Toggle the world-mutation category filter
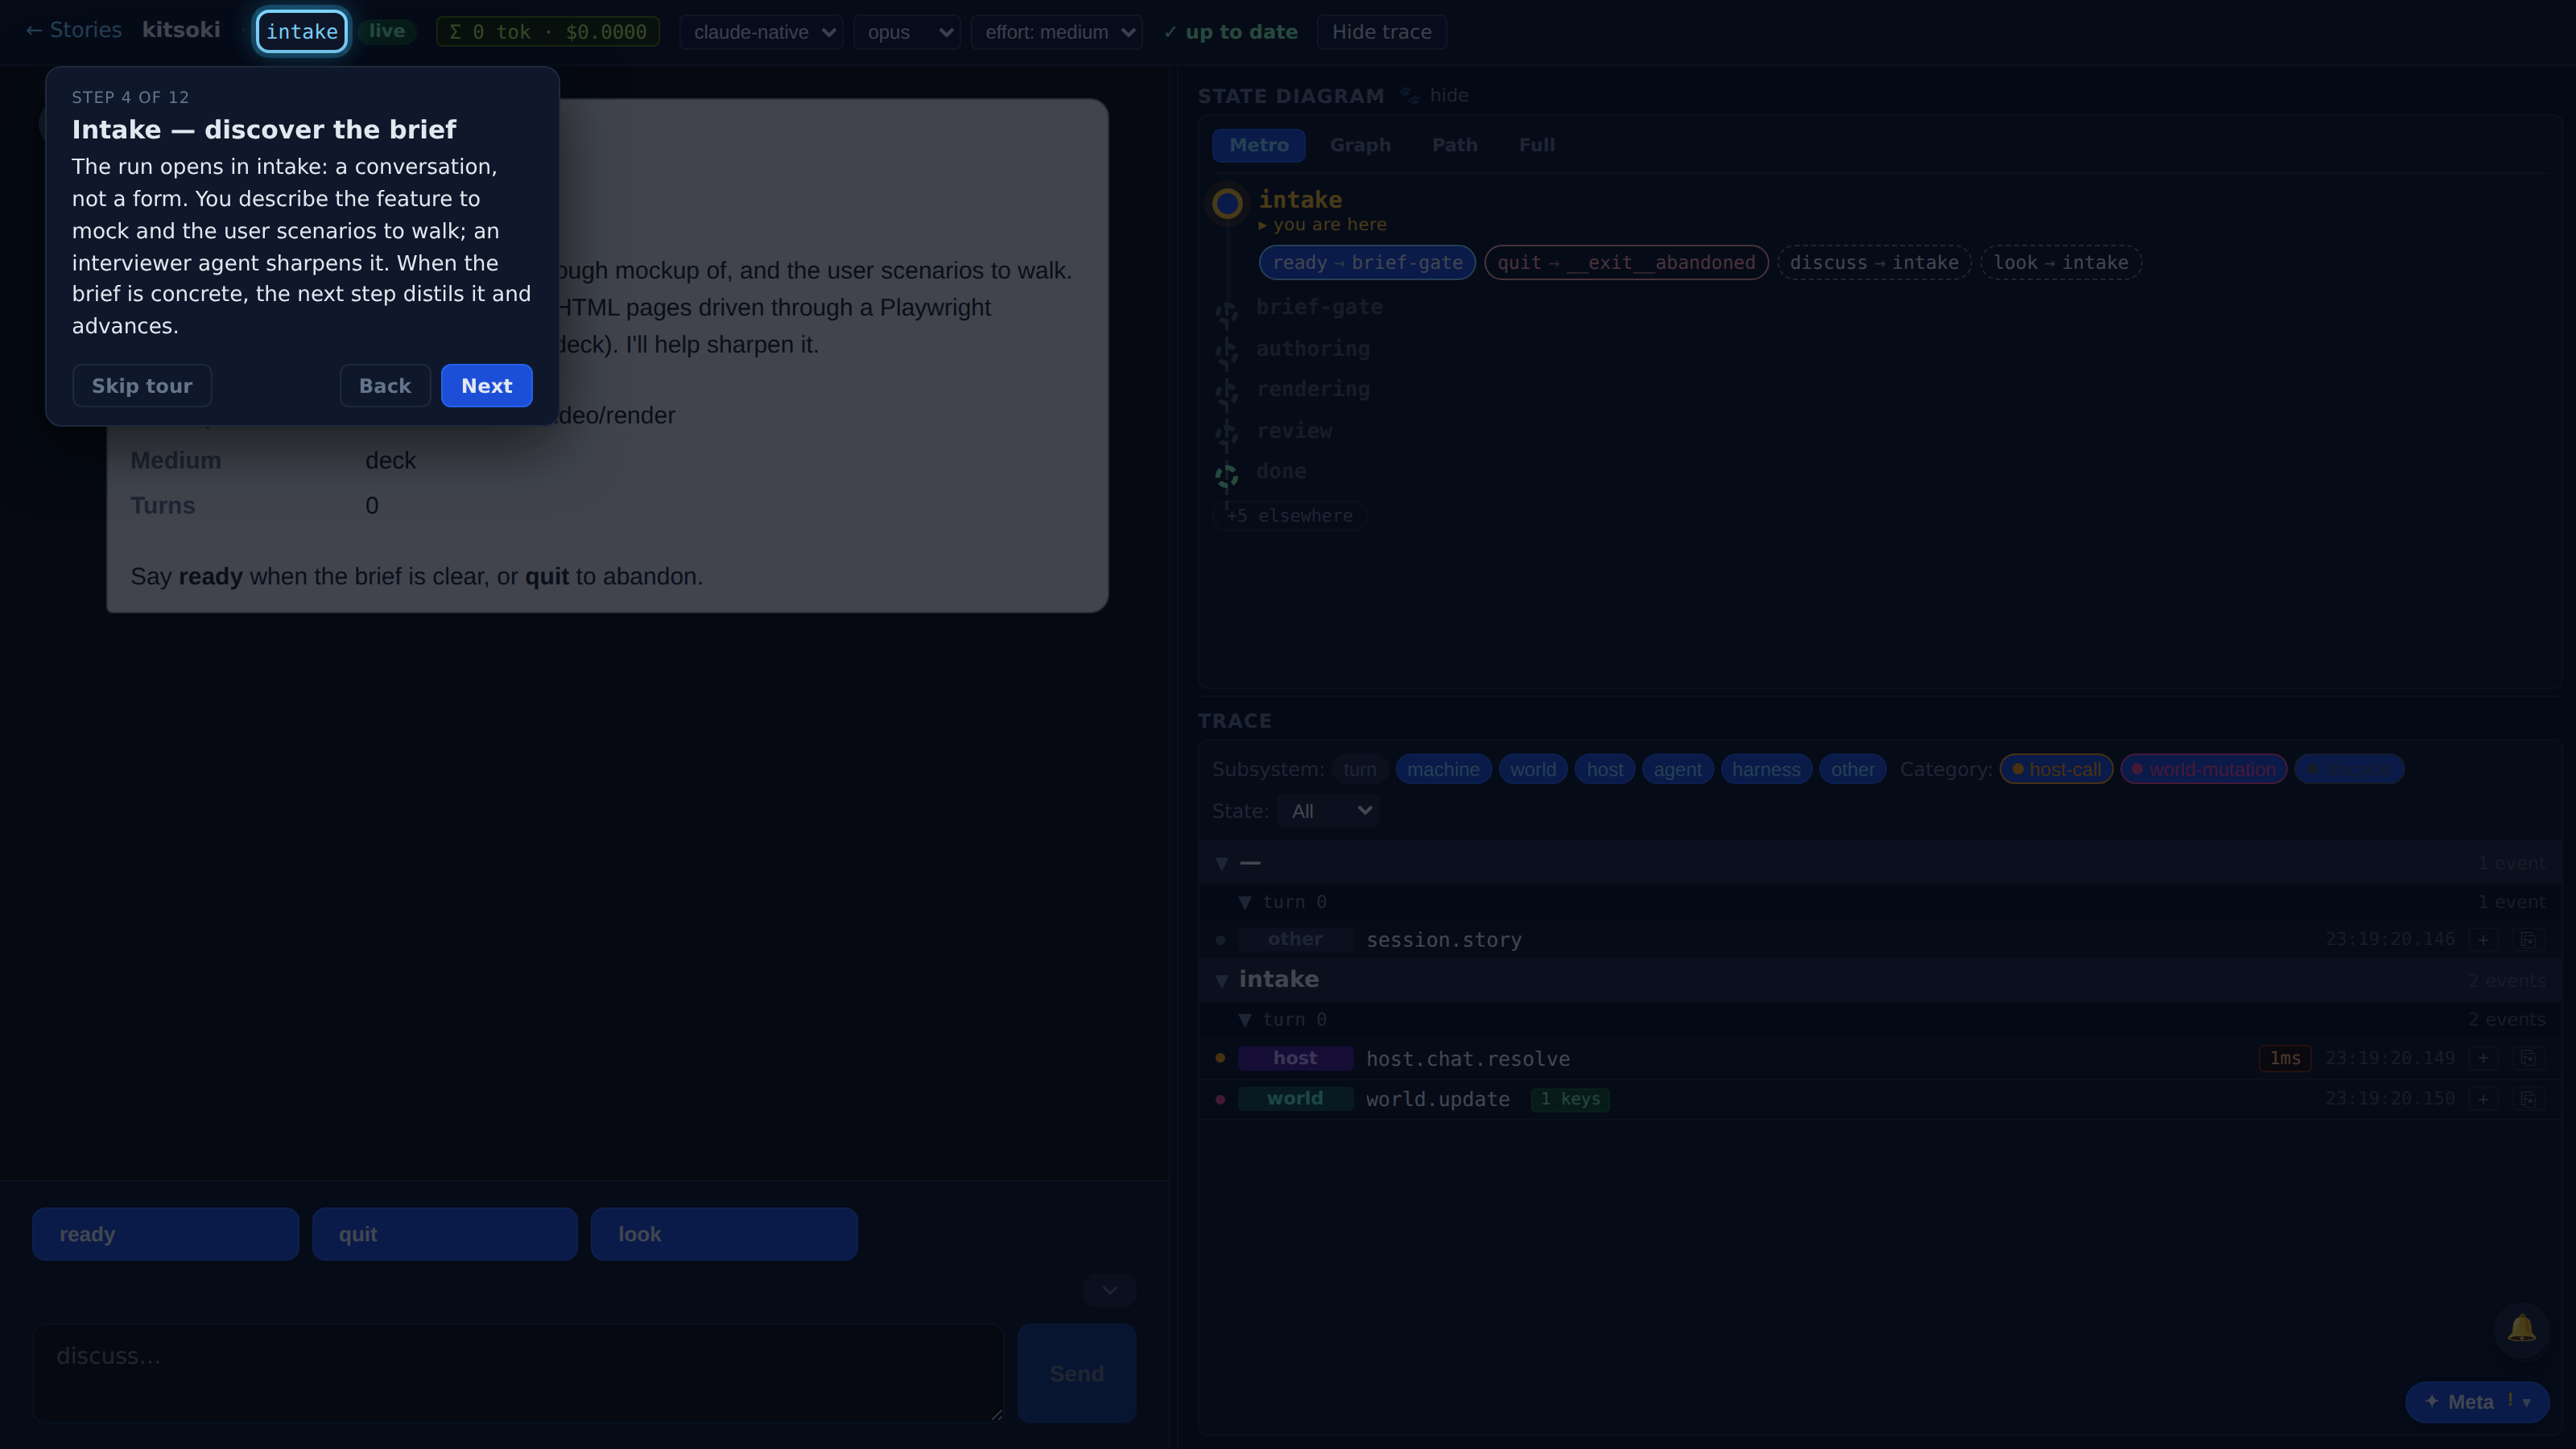2576x1449 pixels. click(x=2203, y=769)
